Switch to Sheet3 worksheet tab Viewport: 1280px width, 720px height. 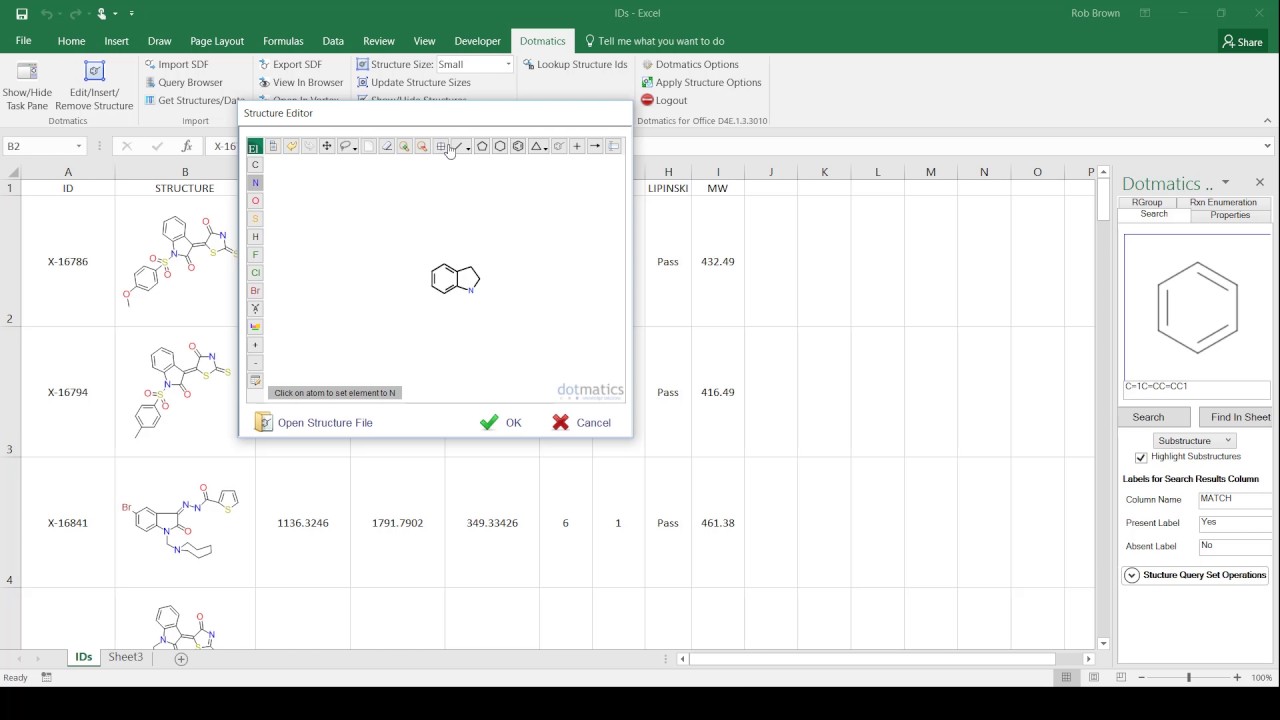(126, 657)
